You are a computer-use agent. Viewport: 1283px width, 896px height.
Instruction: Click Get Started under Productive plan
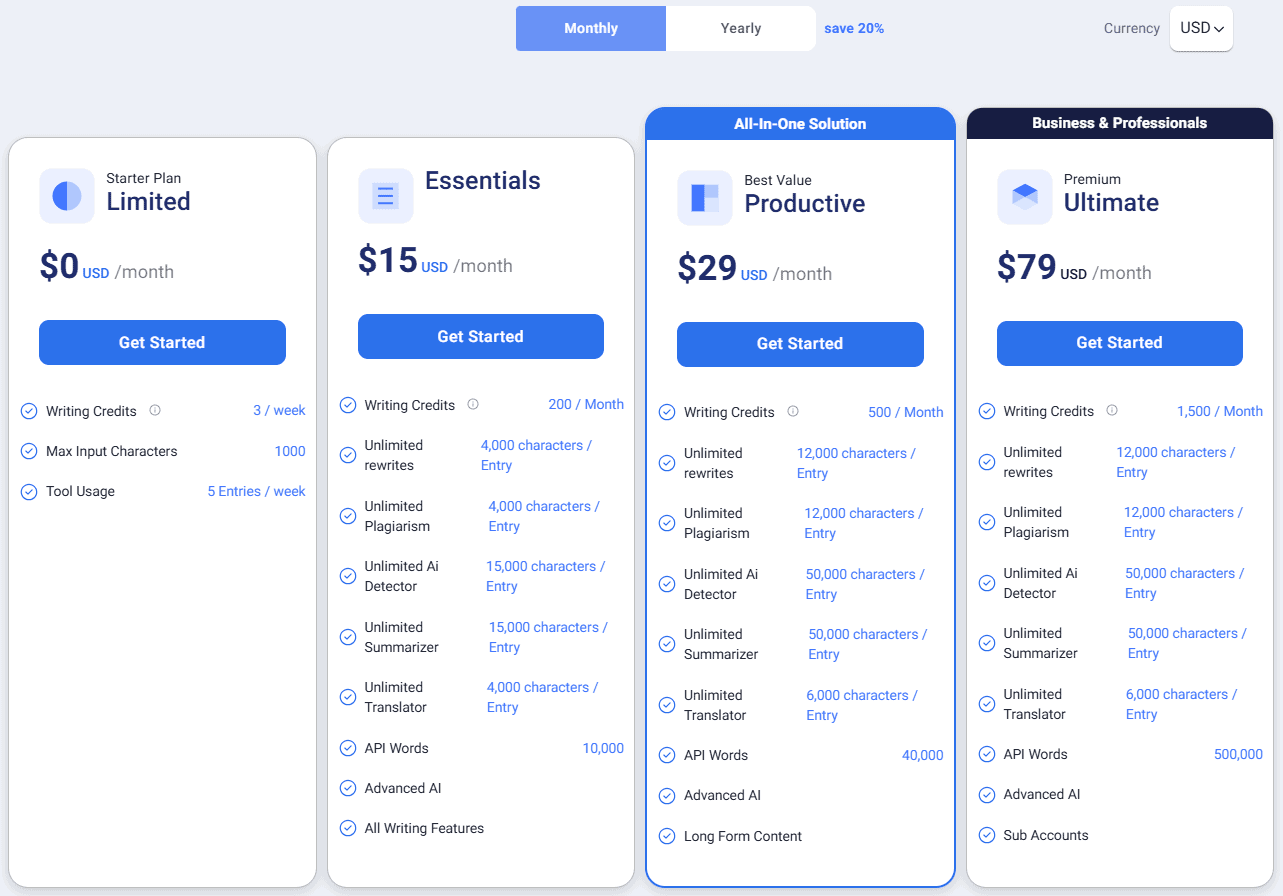tap(800, 344)
